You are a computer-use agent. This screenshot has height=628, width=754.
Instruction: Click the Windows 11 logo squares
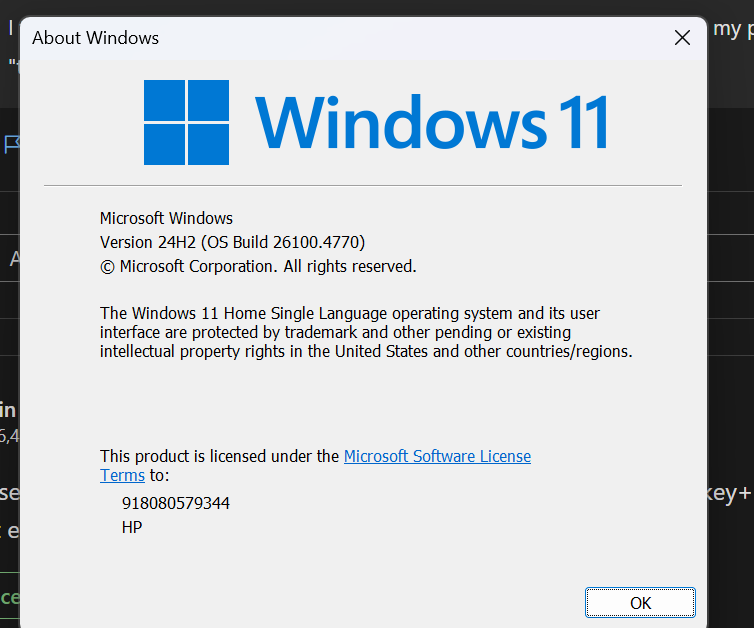(x=187, y=122)
